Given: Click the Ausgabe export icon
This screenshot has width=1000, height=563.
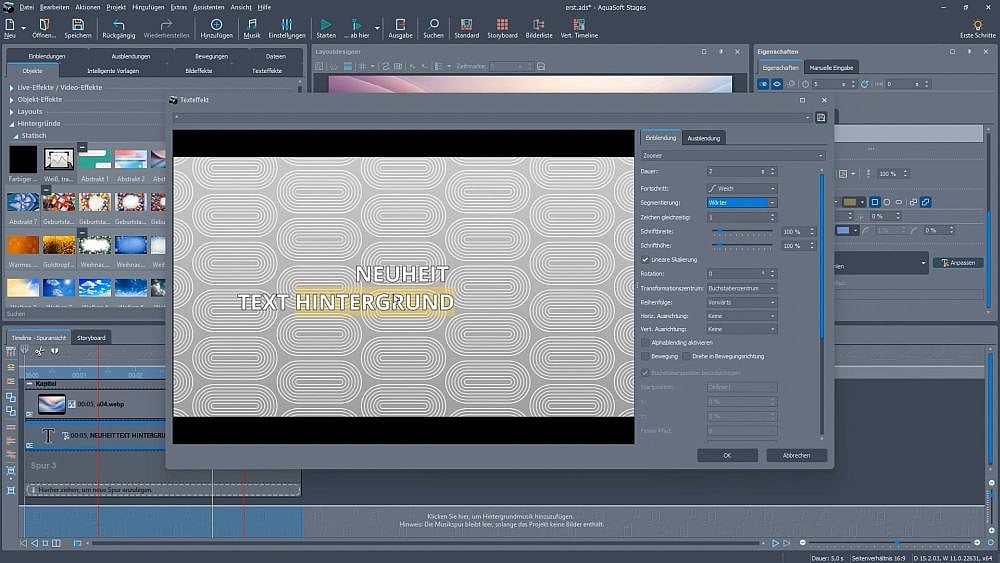Looking at the screenshot, I should (400, 24).
